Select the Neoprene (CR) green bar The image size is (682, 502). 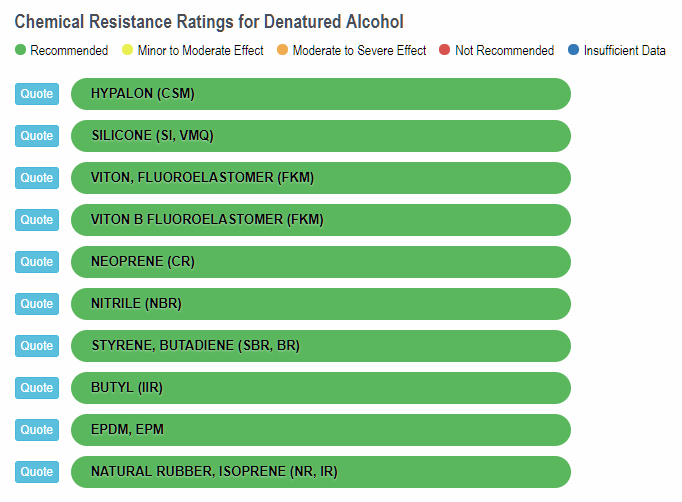click(x=320, y=262)
